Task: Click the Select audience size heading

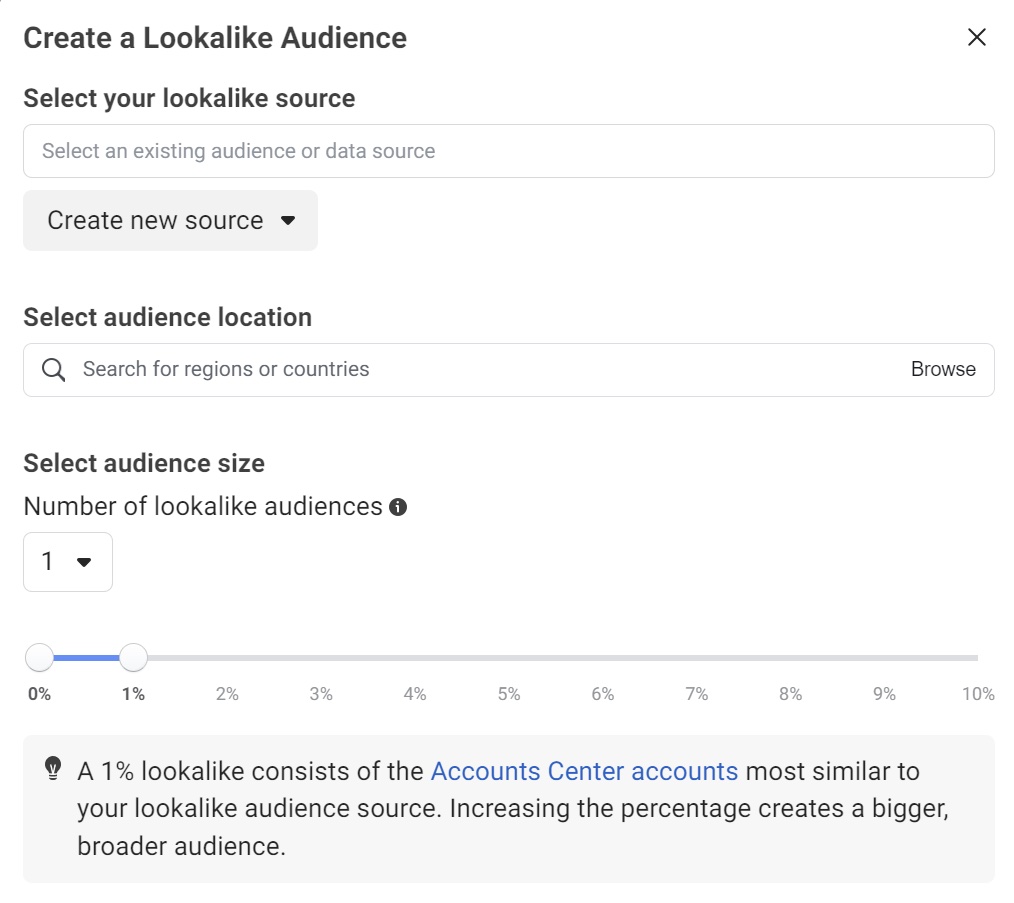Action: pyautogui.click(x=144, y=464)
